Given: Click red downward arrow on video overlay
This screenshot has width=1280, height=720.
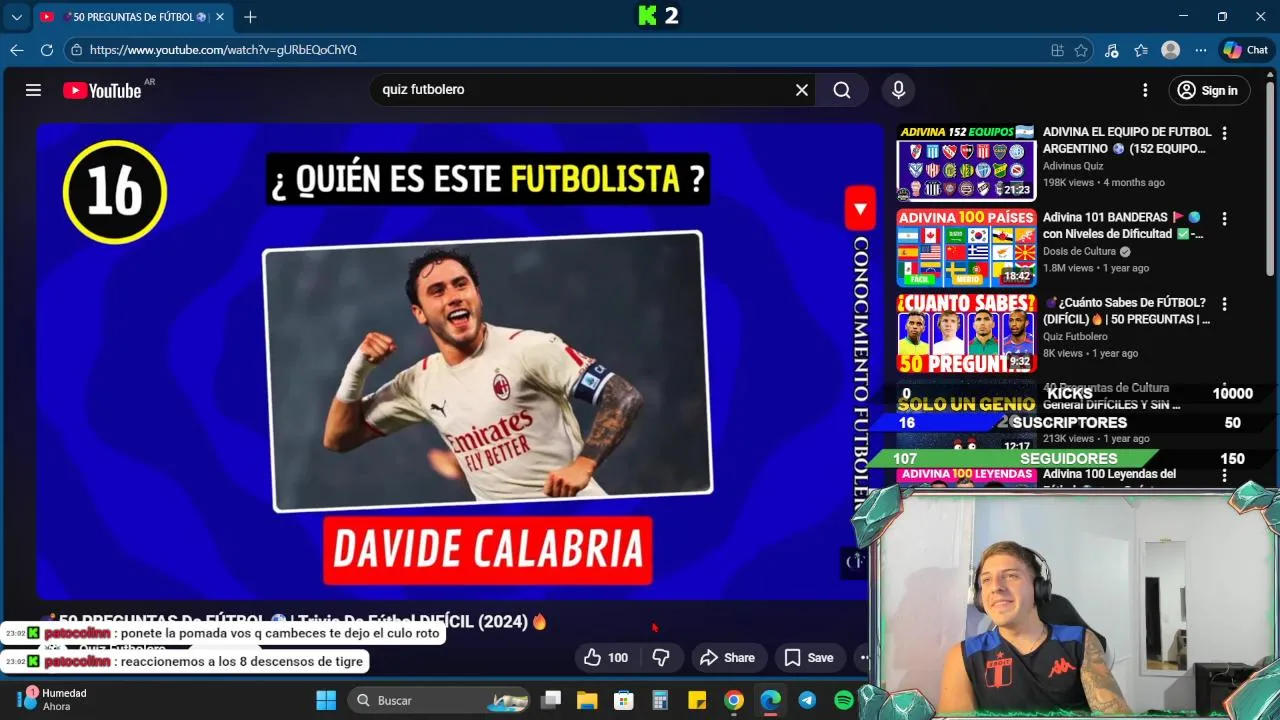Looking at the screenshot, I should pos(860,209).
